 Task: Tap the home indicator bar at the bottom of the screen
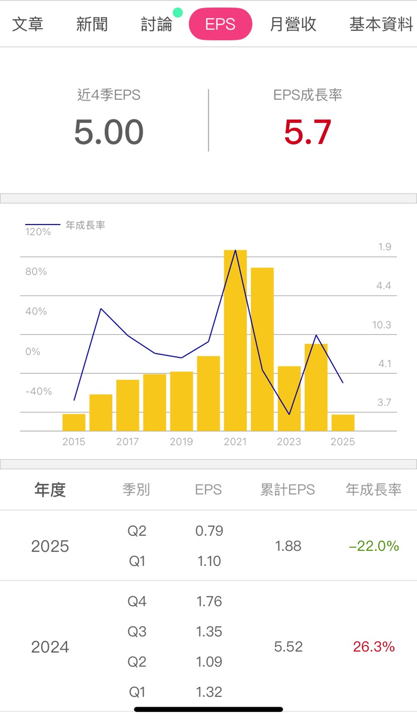coord(208,709)
